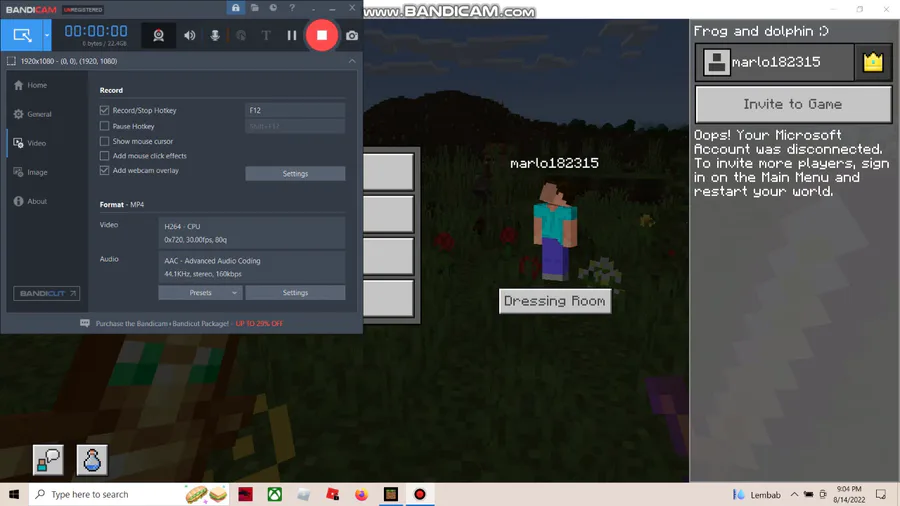
Task: Open Format section Settings button
Action: point(295,293)
